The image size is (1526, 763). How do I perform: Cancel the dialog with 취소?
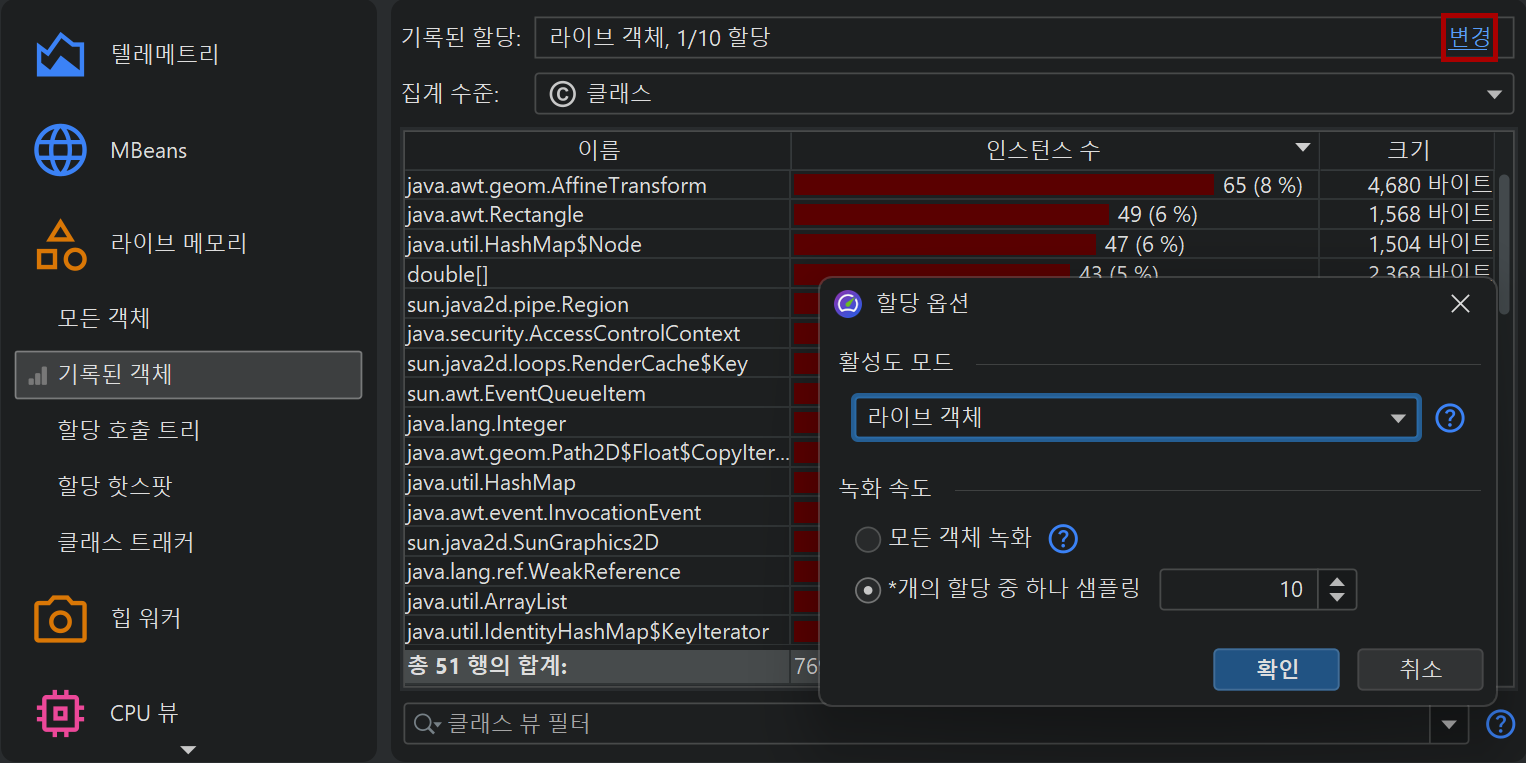click(x=1420, y=669)
